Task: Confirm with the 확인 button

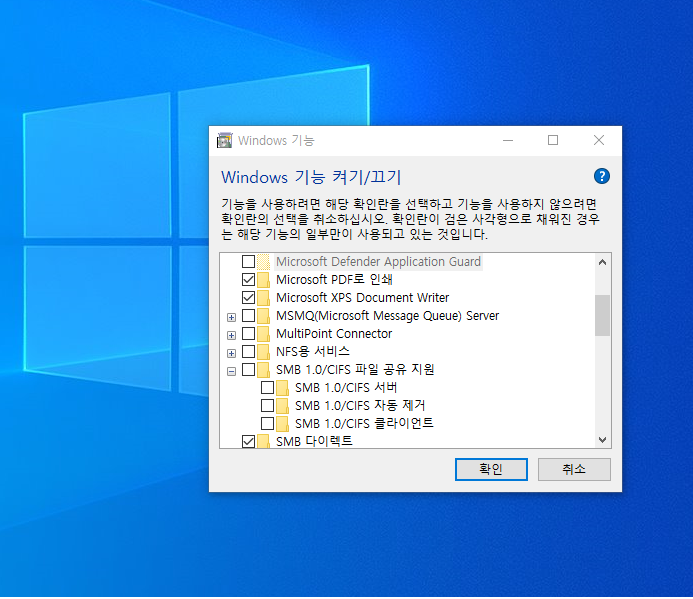Action: 491,469
